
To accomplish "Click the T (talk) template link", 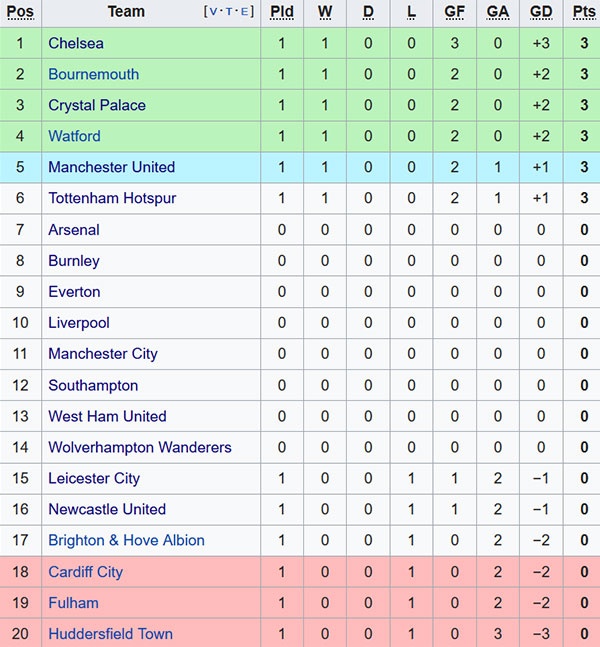I will click(x=230, y=12).
